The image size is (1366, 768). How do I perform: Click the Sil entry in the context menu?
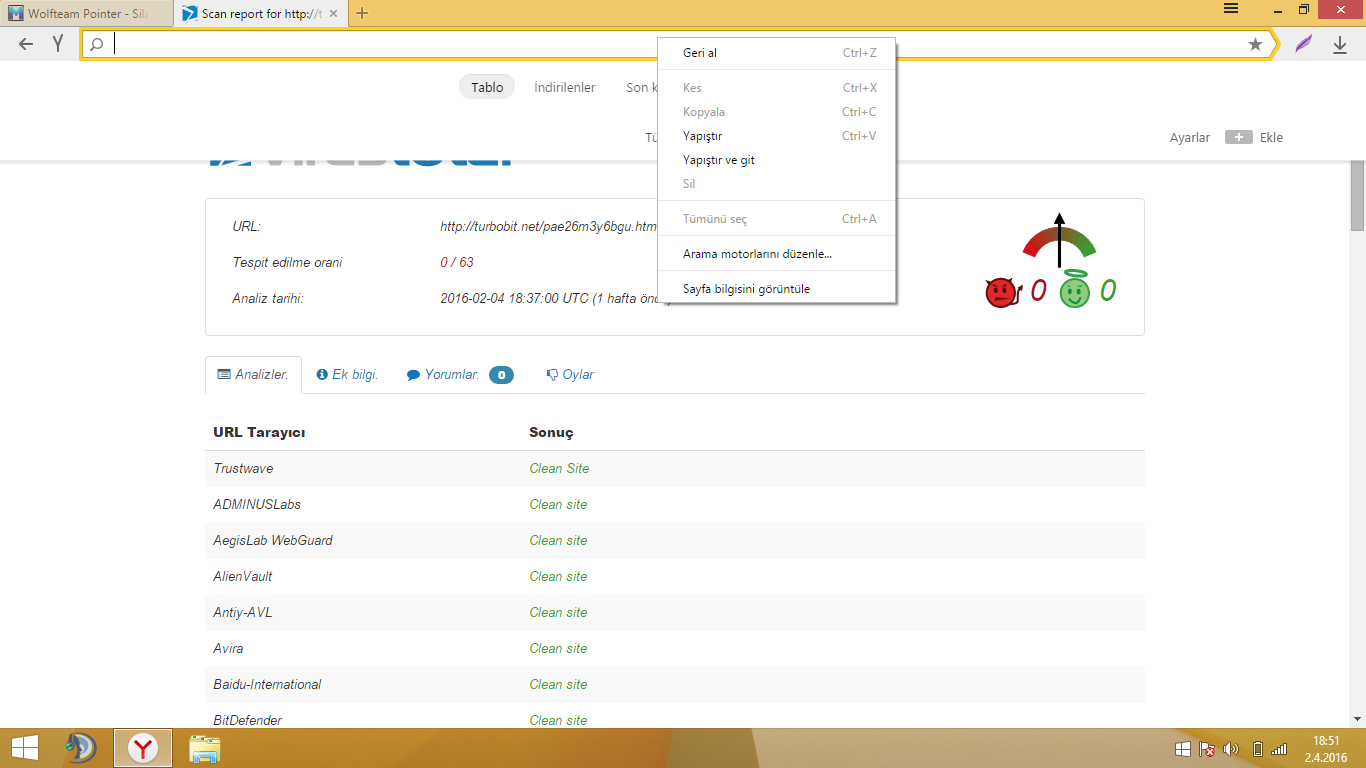tap(777, 184)
